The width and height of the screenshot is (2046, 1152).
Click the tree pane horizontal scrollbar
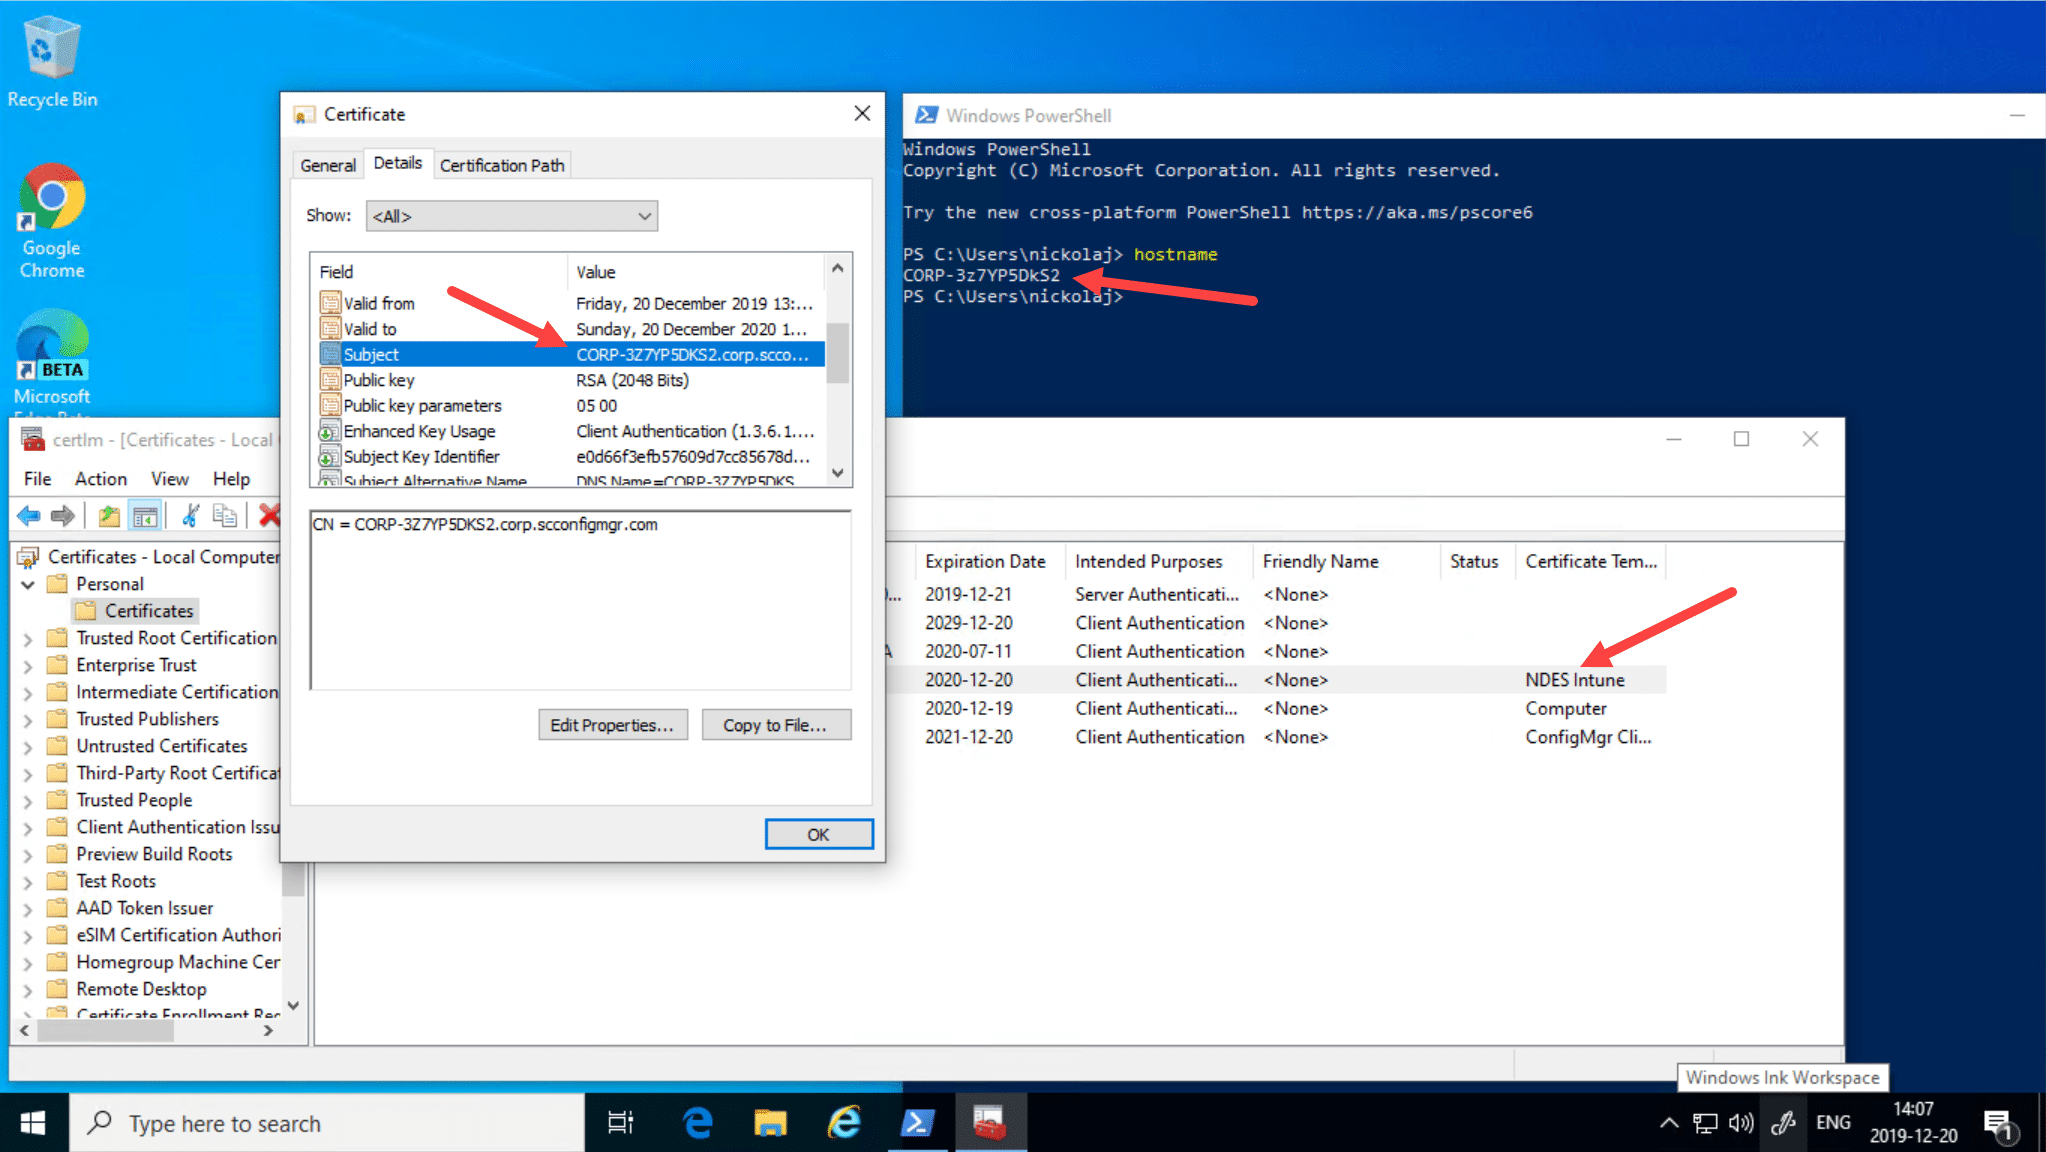tap(106, 1030)
